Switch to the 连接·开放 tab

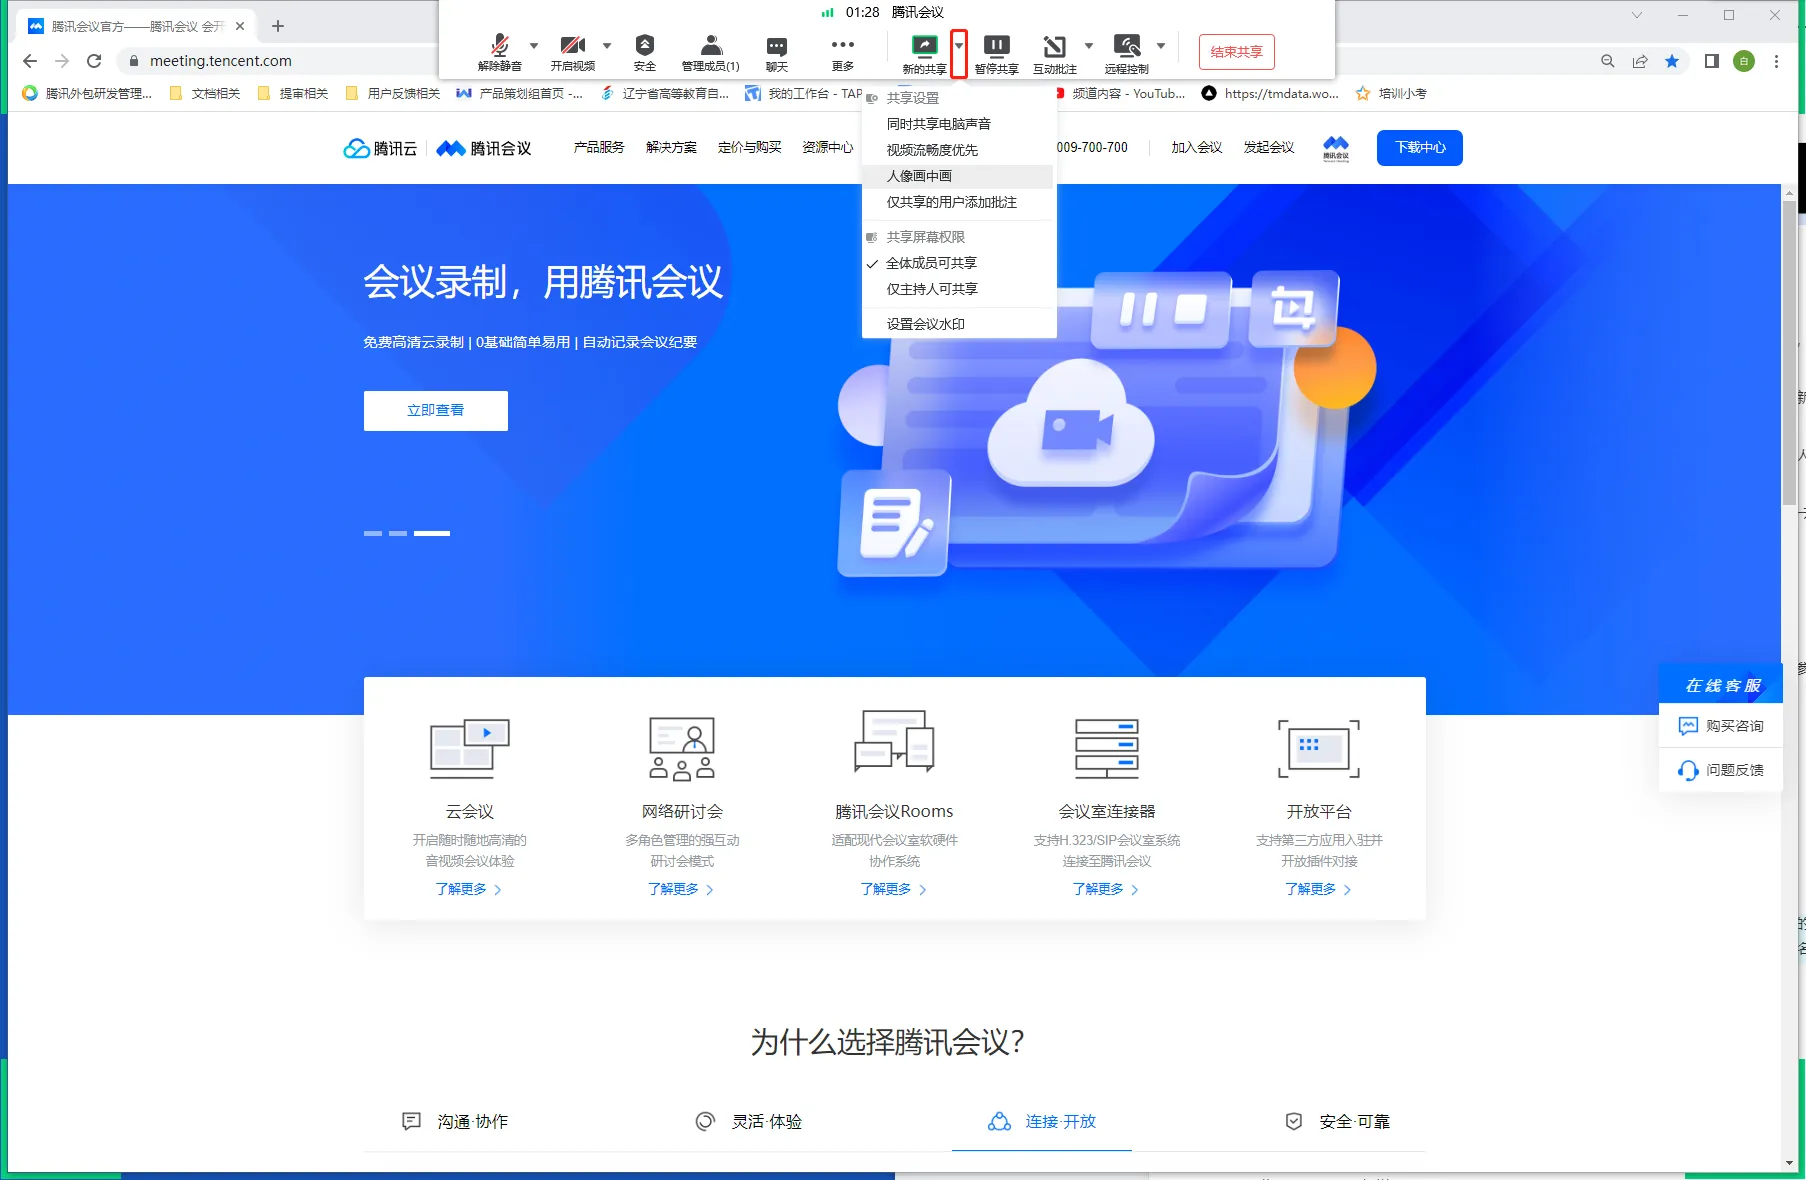pos(1042,1122)
